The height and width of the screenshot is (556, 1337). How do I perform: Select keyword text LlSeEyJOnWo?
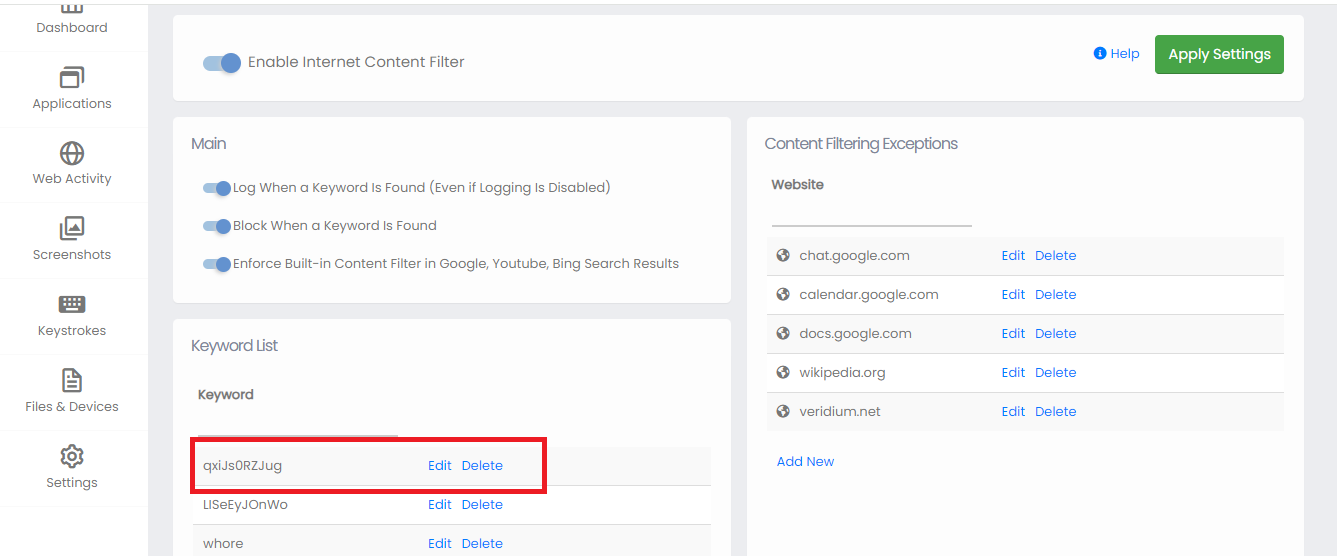(x=245, y=504)
